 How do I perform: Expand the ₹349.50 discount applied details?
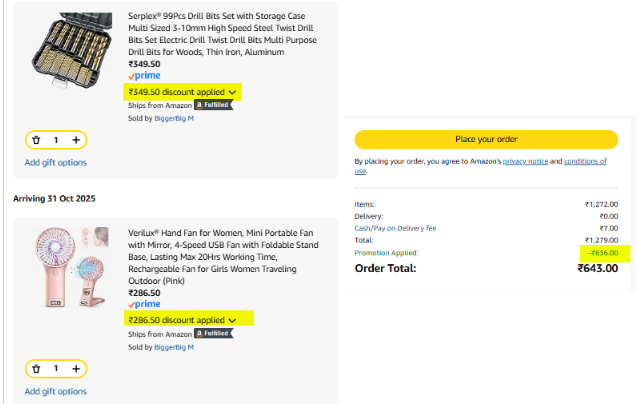232,92
